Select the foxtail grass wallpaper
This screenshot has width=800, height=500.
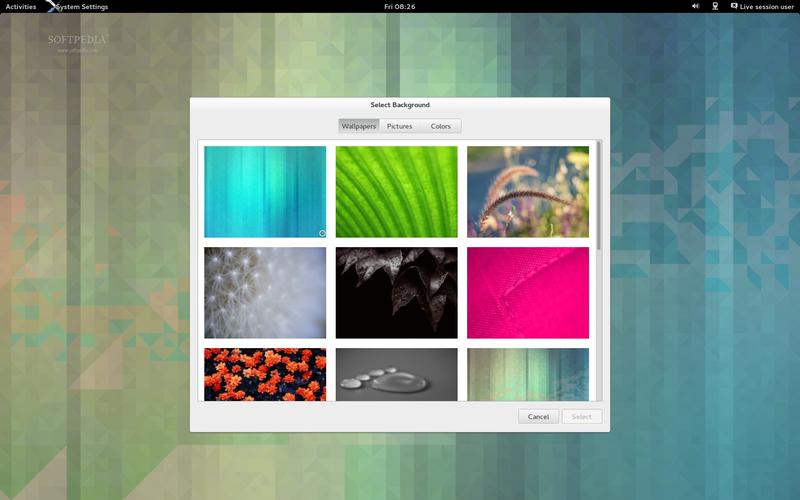tap(527, 192)
